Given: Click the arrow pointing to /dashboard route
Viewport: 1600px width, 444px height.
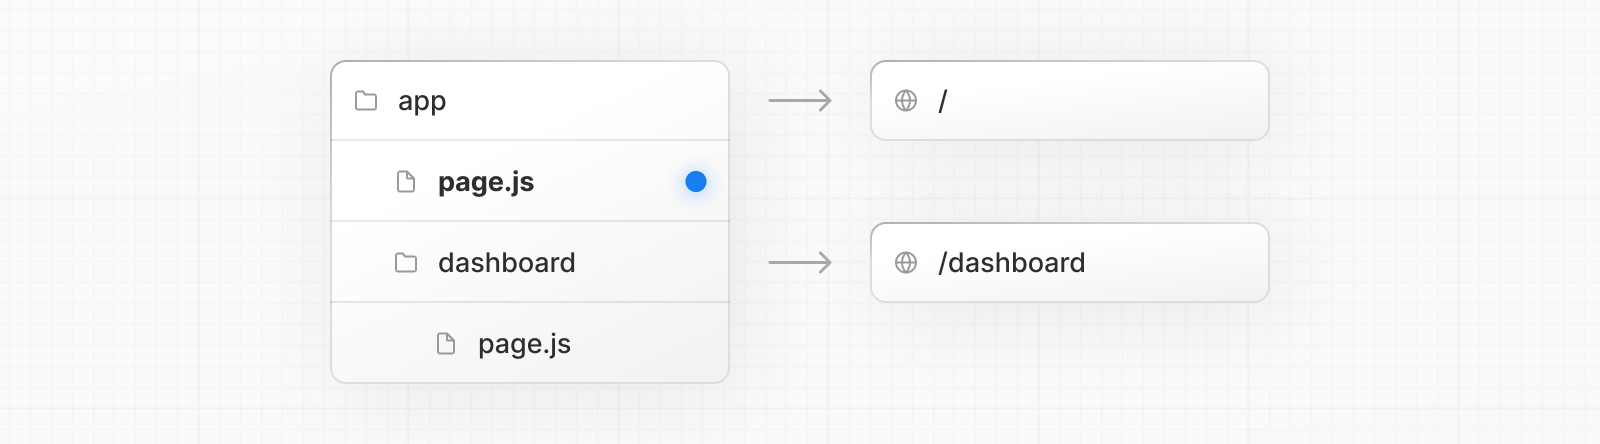Looking at the screenshot, I should (800, 263).
